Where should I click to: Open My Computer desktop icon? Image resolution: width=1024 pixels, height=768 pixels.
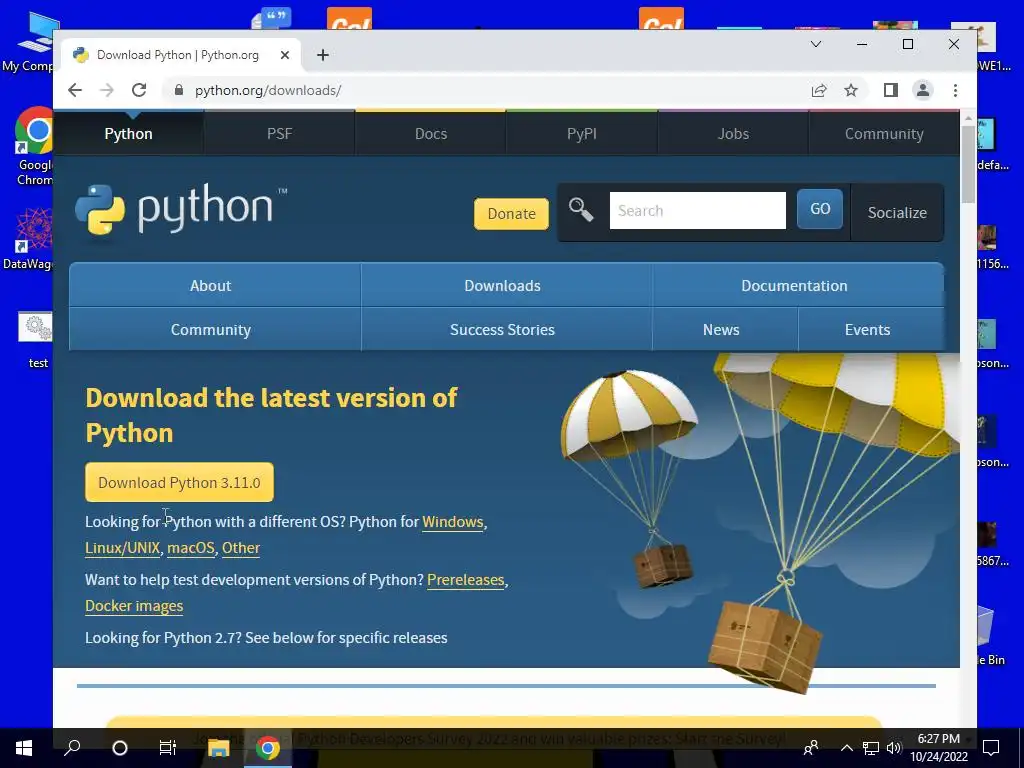pyautogui.click(x=31, y=42)
